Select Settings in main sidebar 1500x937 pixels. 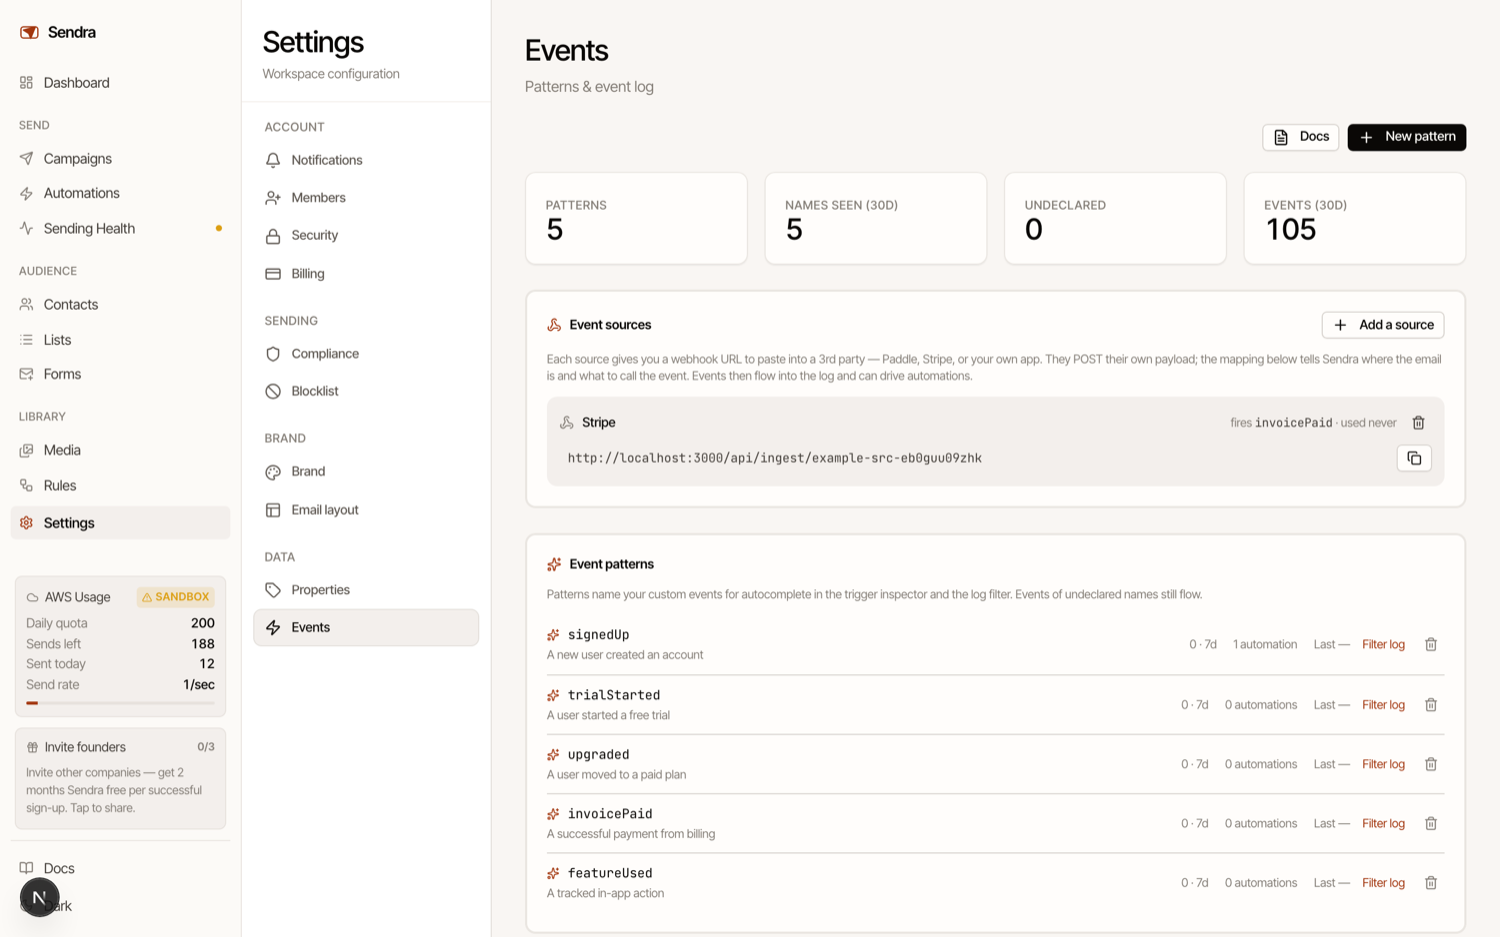(120, 523)
